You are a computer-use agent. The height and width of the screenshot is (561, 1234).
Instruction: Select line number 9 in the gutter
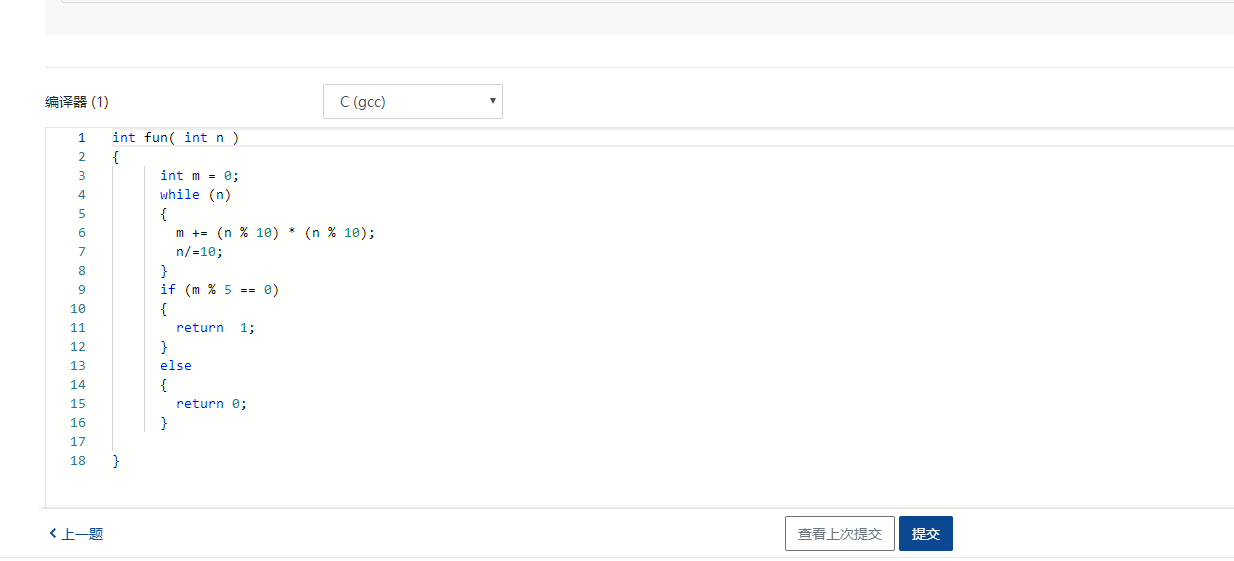(x=82, y=290)
